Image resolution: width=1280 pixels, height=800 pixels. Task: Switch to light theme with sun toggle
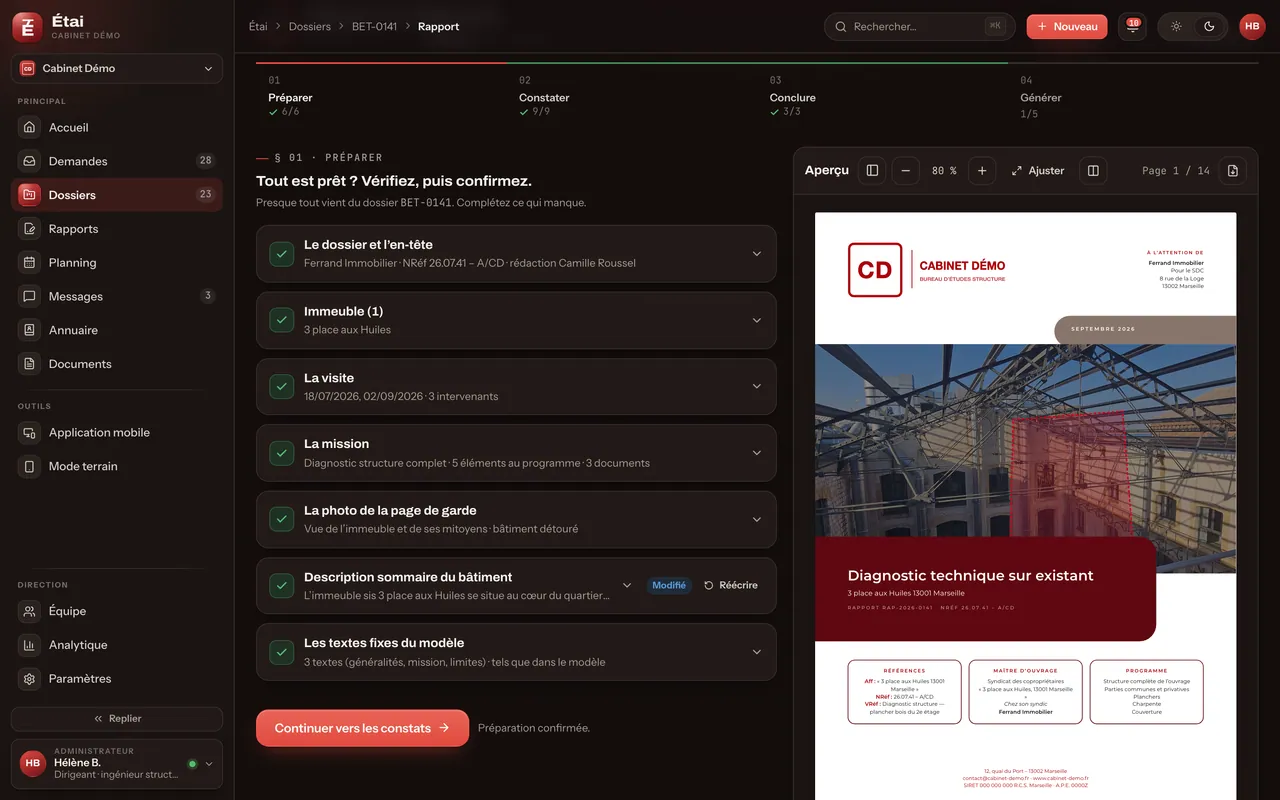coord(1176,27)
